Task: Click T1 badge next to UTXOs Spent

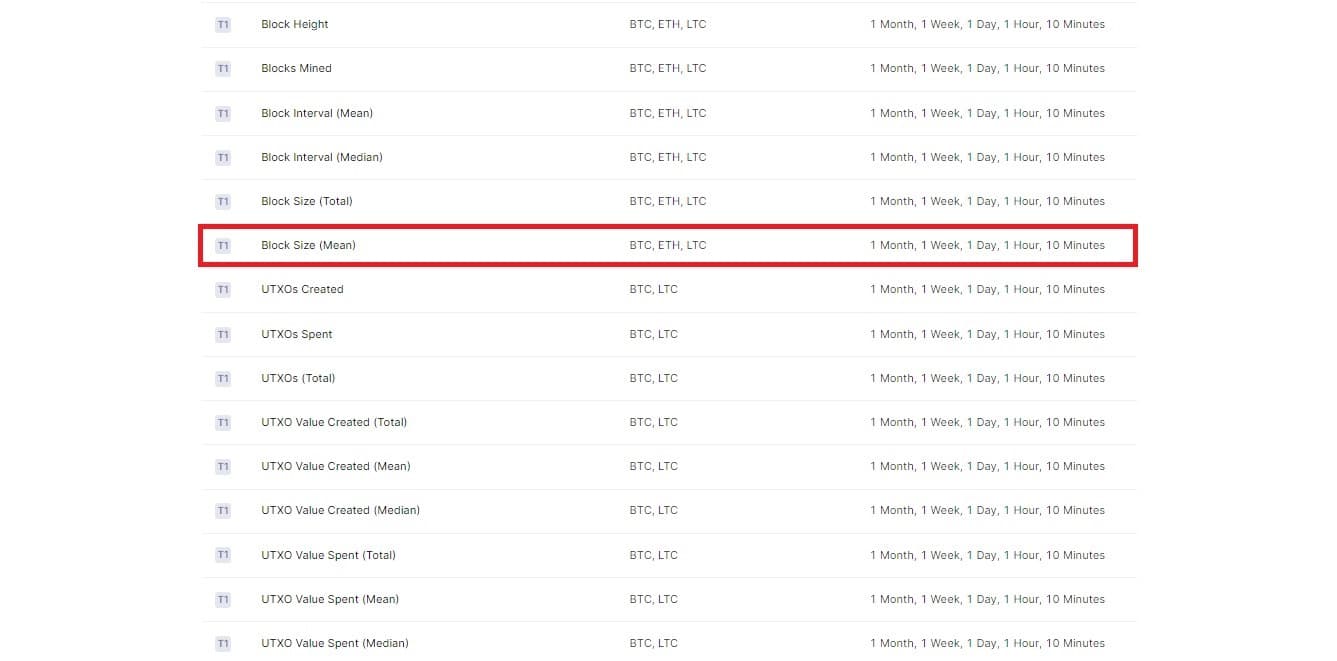Action: point(222,335)
